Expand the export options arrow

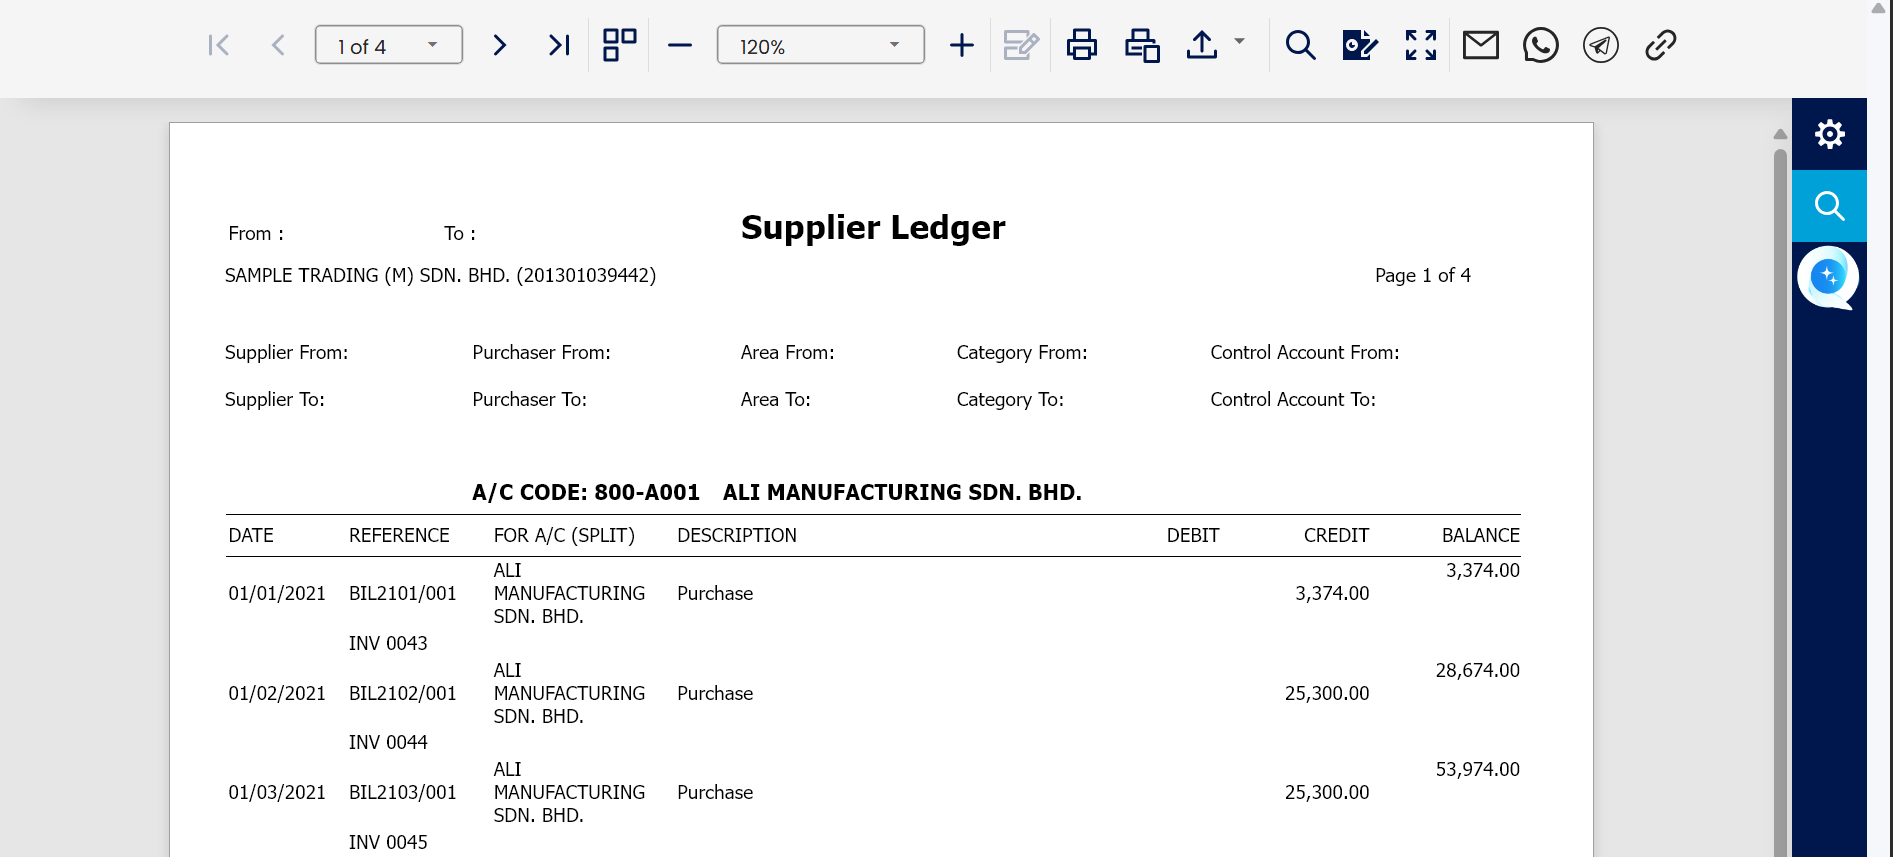coord(1239,42)
